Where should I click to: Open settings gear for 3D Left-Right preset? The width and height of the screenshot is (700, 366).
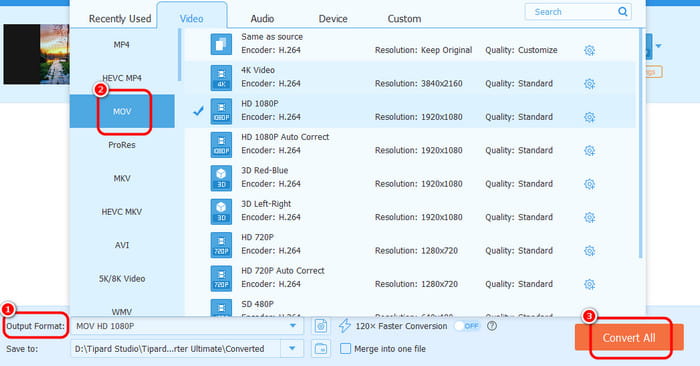pos(589,217)
